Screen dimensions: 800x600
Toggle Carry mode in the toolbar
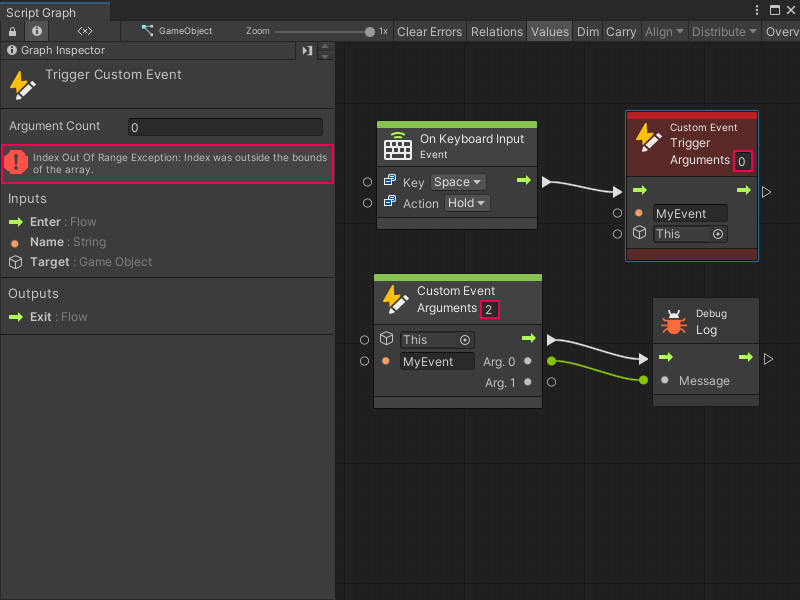tap(621, 31)
